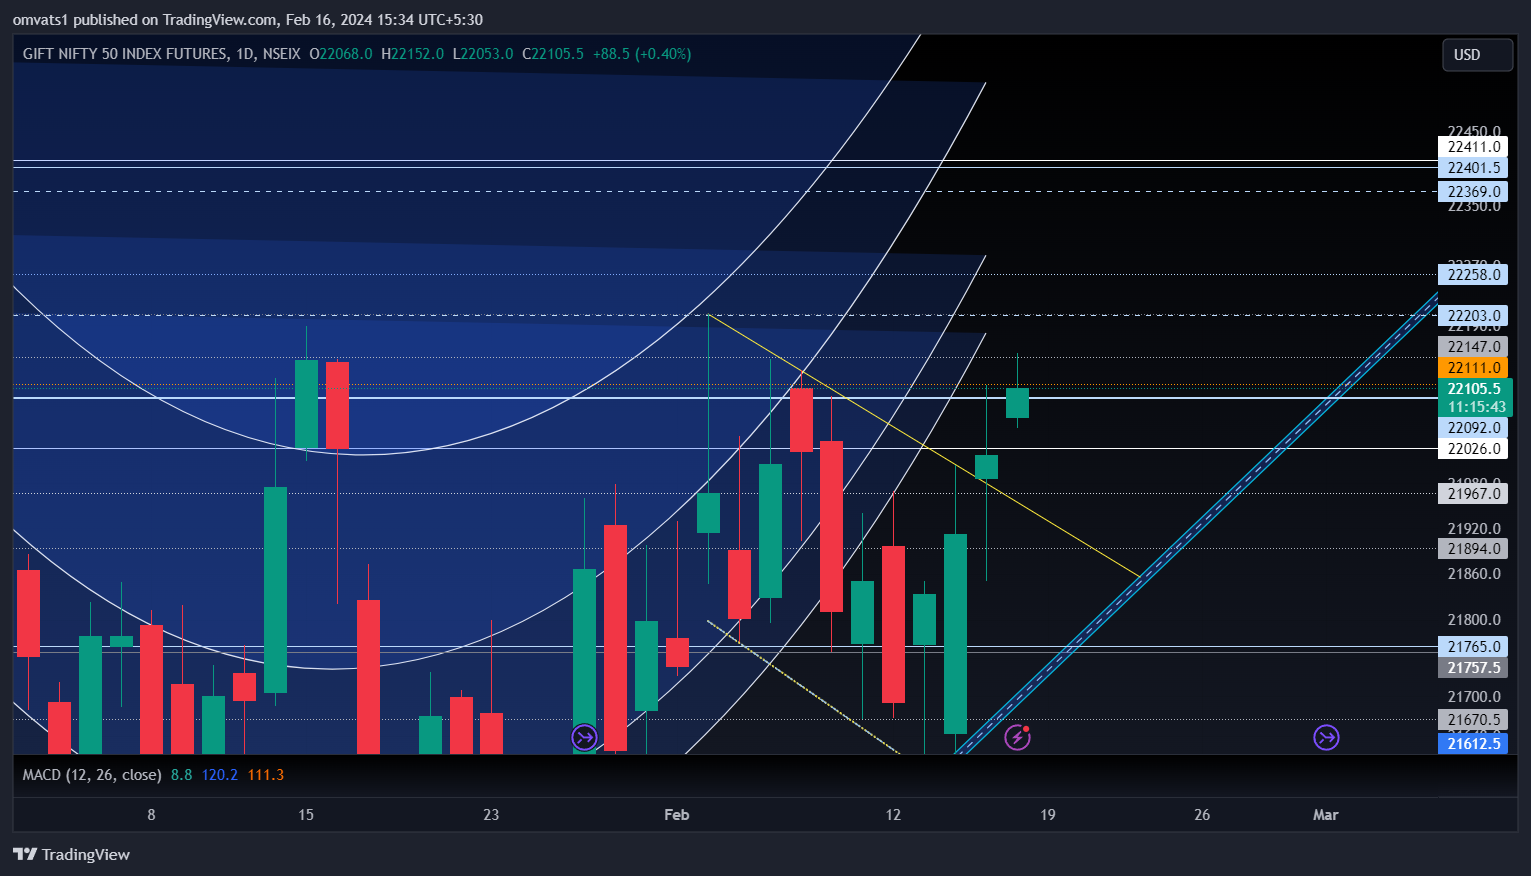Open the MACD (12, 26, close) indicator label
This screenshot has width=1531, height=876.
point(92,775)
